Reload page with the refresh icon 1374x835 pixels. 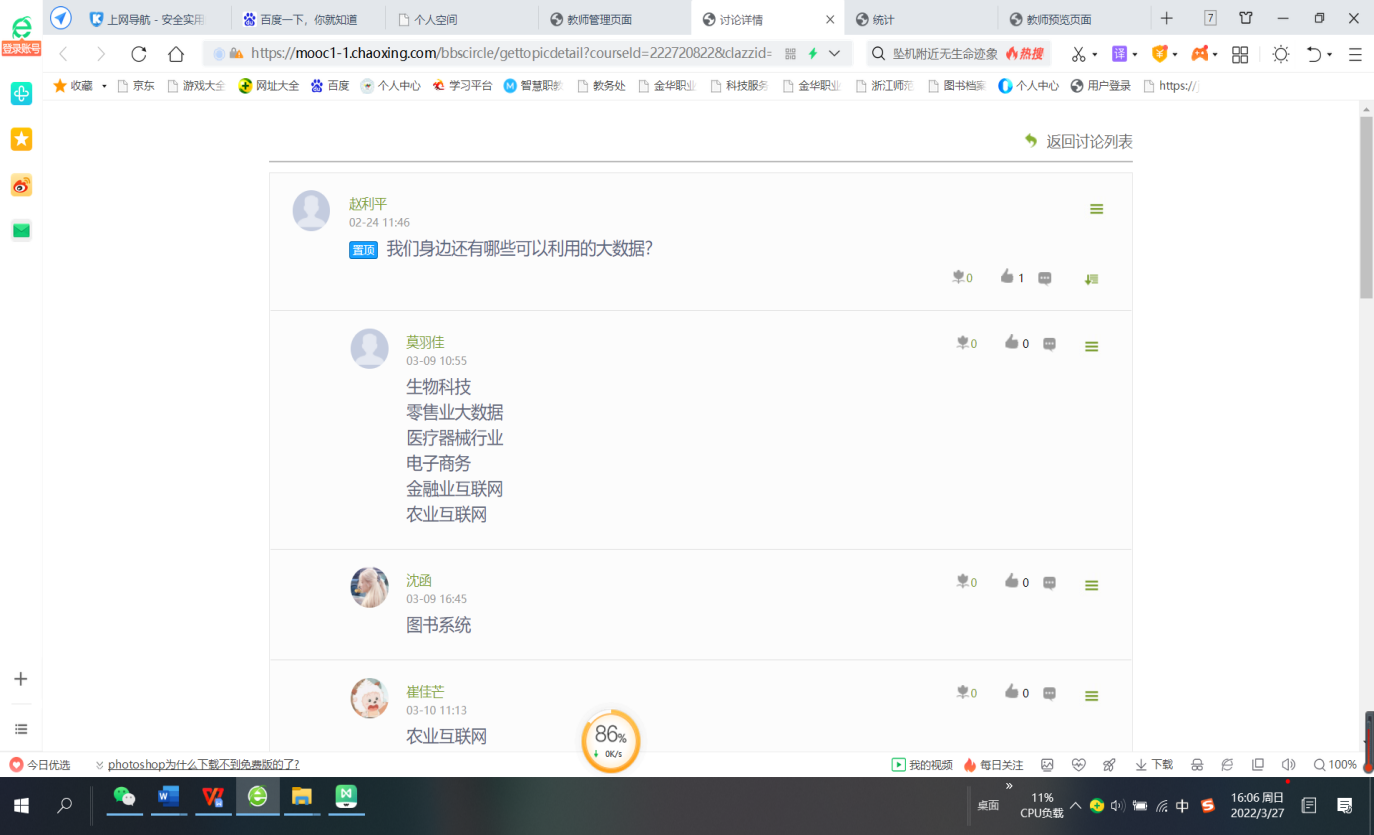[x=139, y=54]
